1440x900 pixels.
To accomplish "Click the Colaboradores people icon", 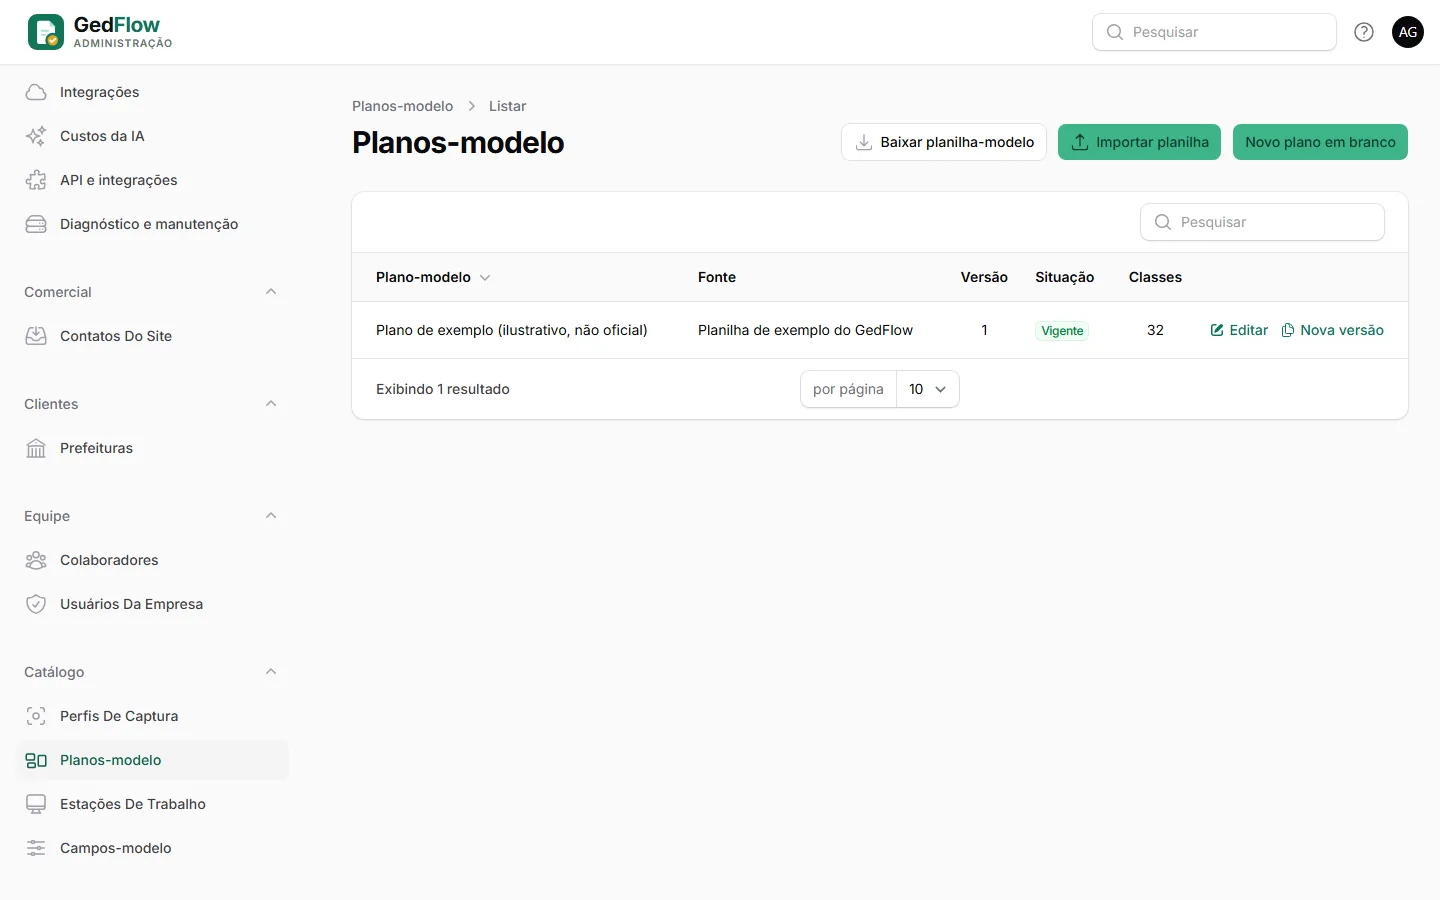I will coord(36,560).
